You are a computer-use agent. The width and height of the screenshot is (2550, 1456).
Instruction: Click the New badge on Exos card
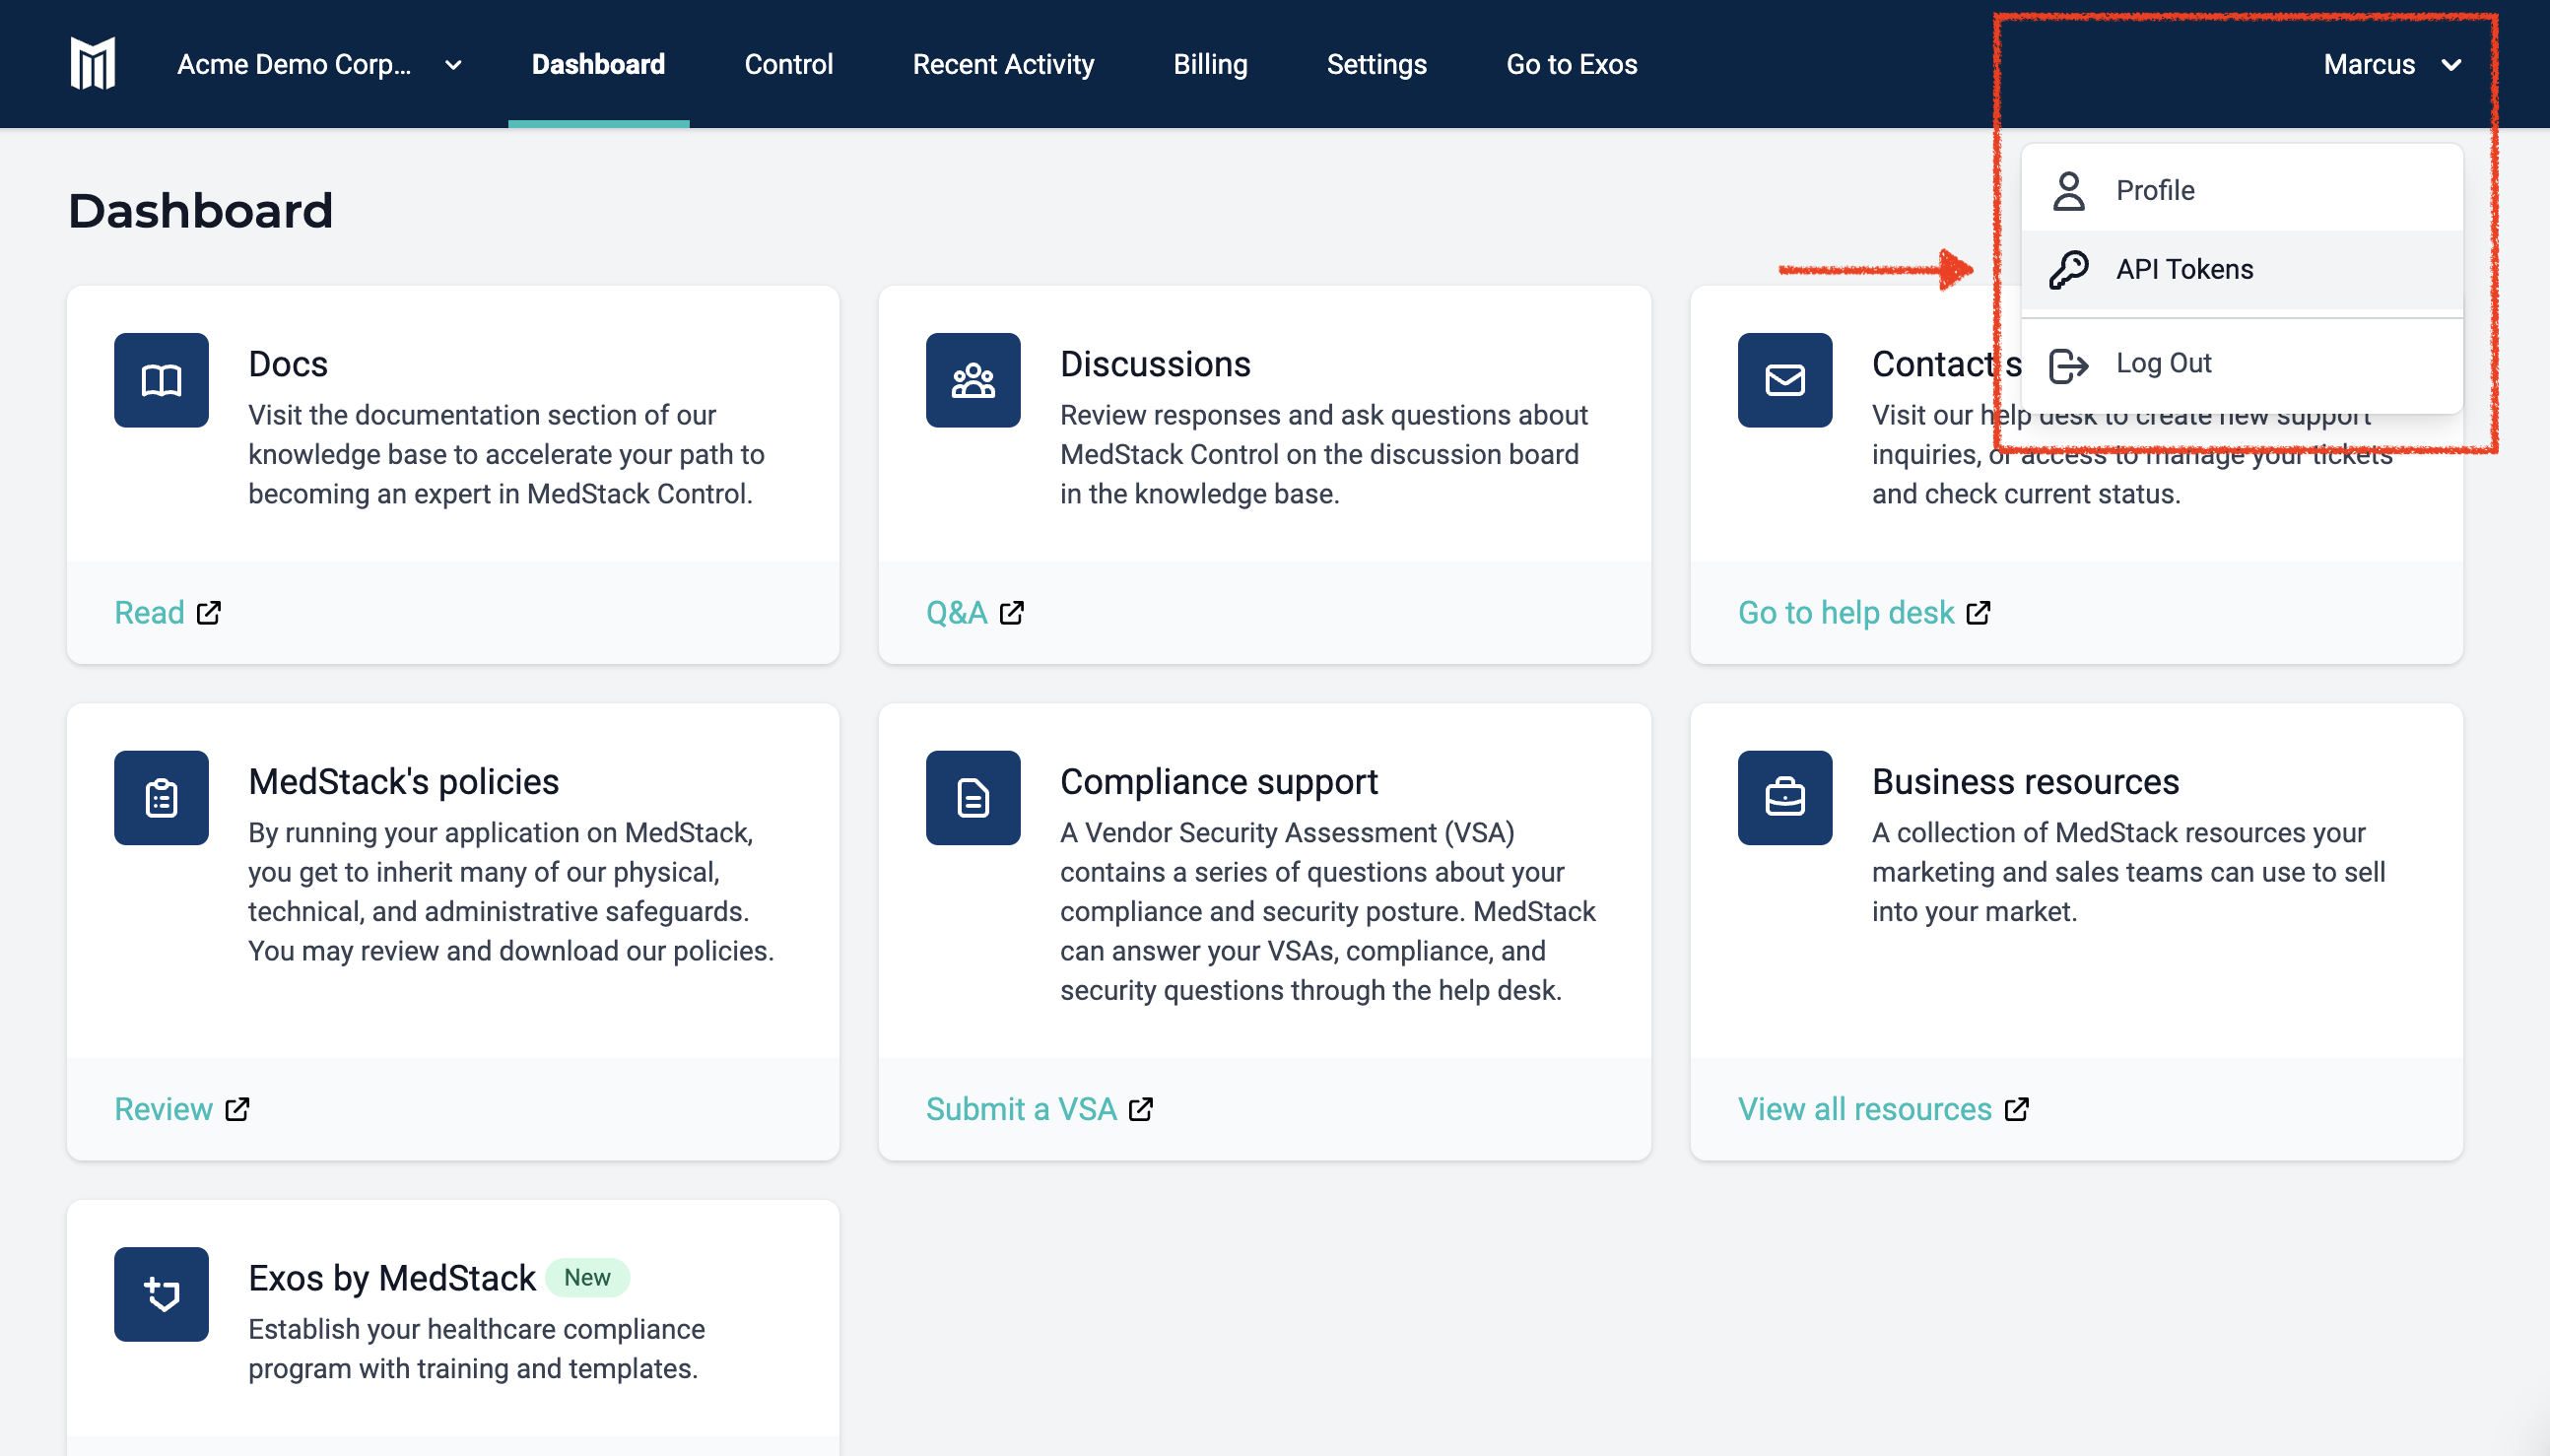click(587, 1278)
